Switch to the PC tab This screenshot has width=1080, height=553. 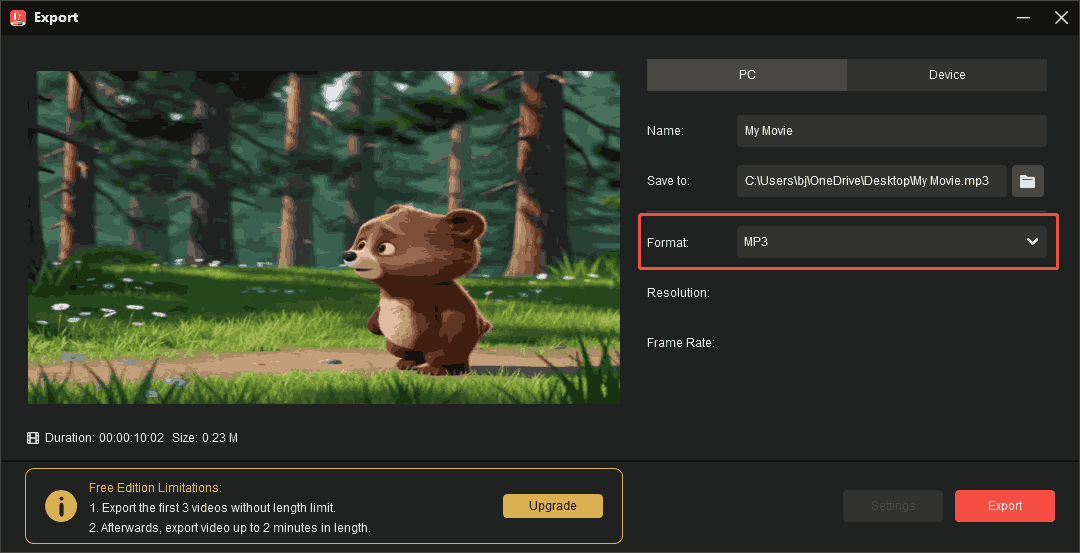point(747,75)
